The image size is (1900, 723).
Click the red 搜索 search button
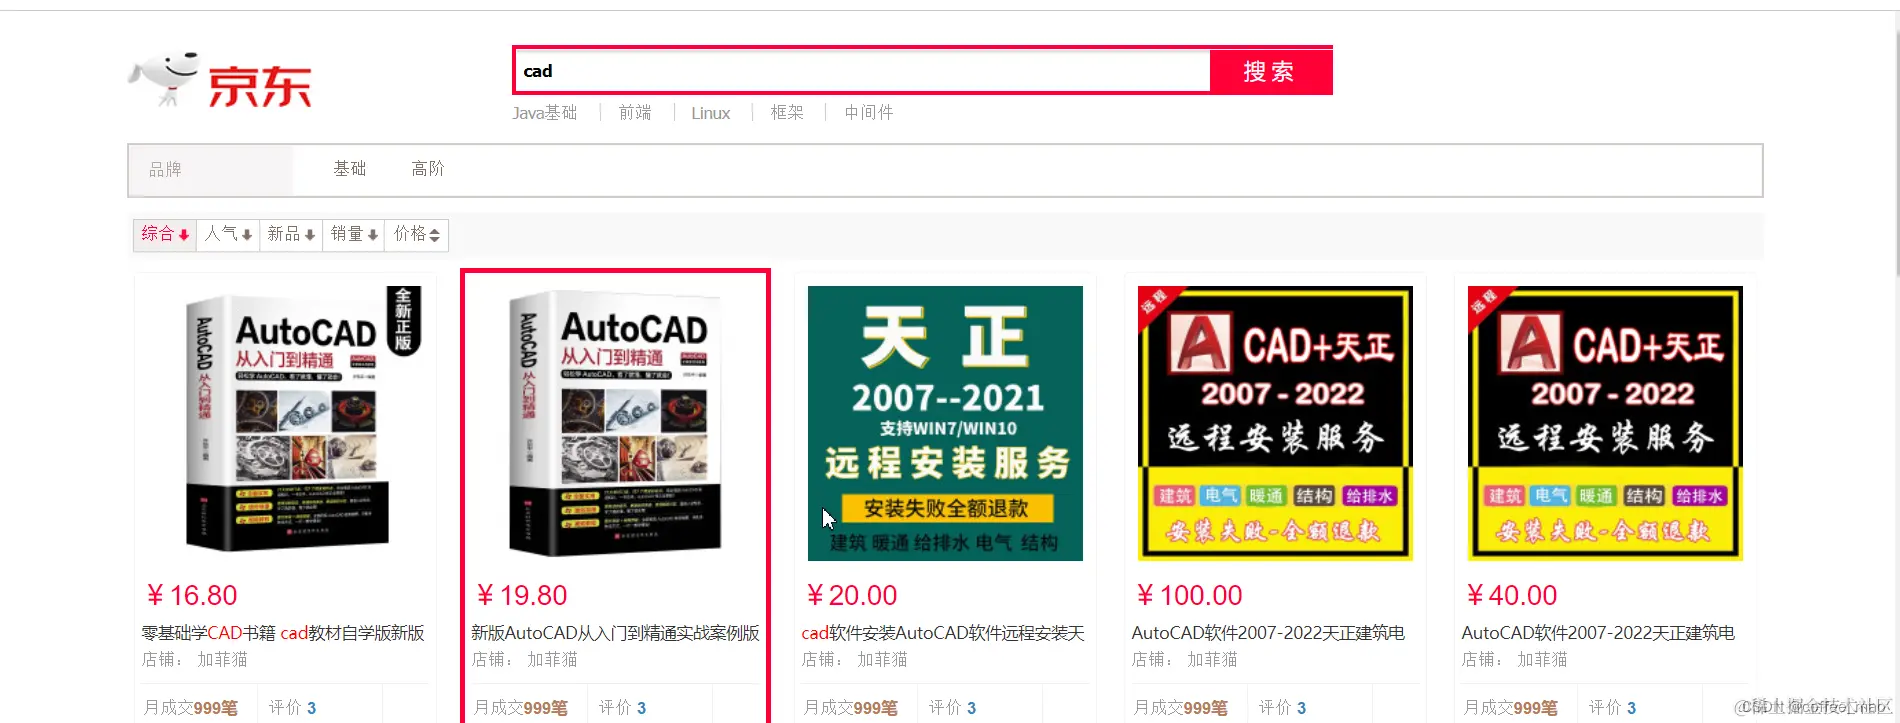coord(1270,71)
